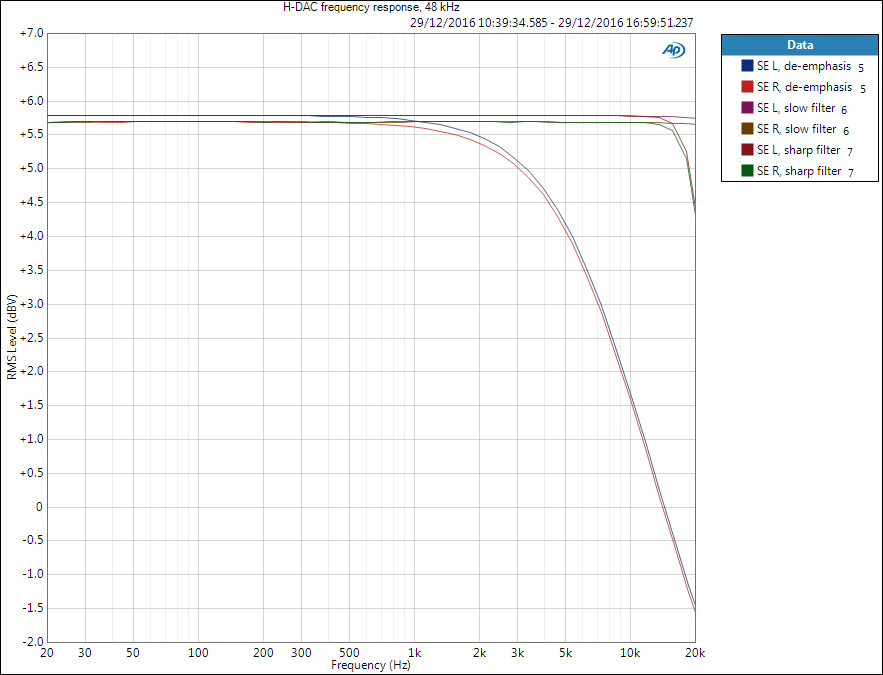The width and height of the screenshot is (883, 675).
Task: Click the 'H-DAC frequency response, 48 kHz' title
Action: (371, 7)
